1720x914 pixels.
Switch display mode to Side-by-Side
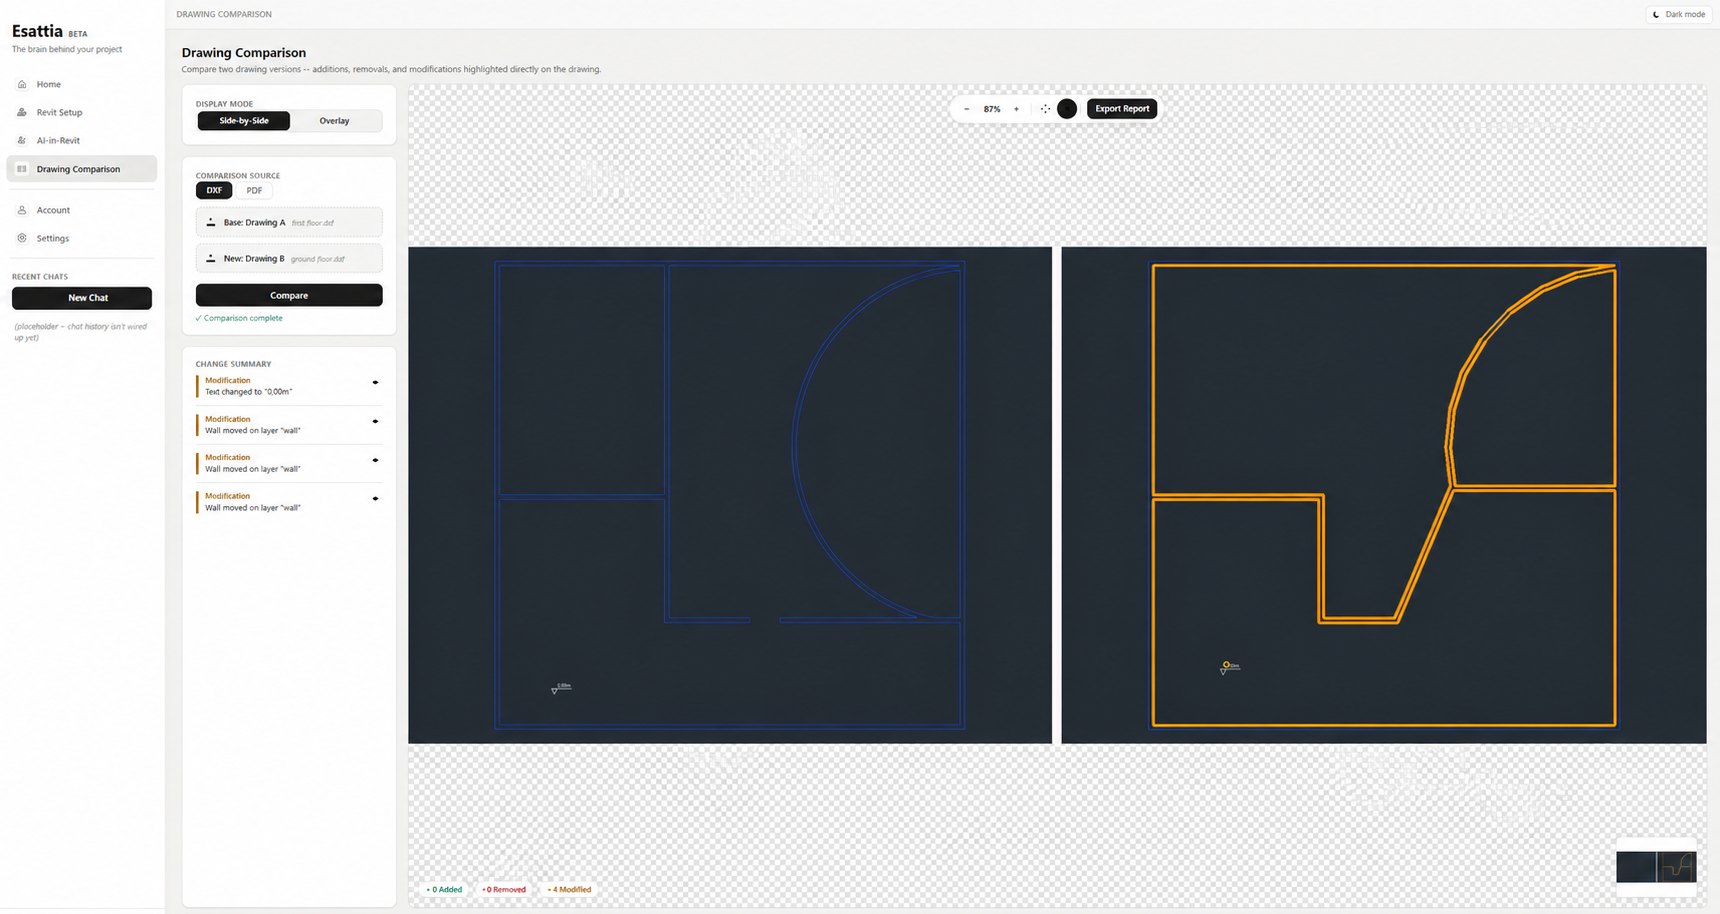tap(244, 121)
